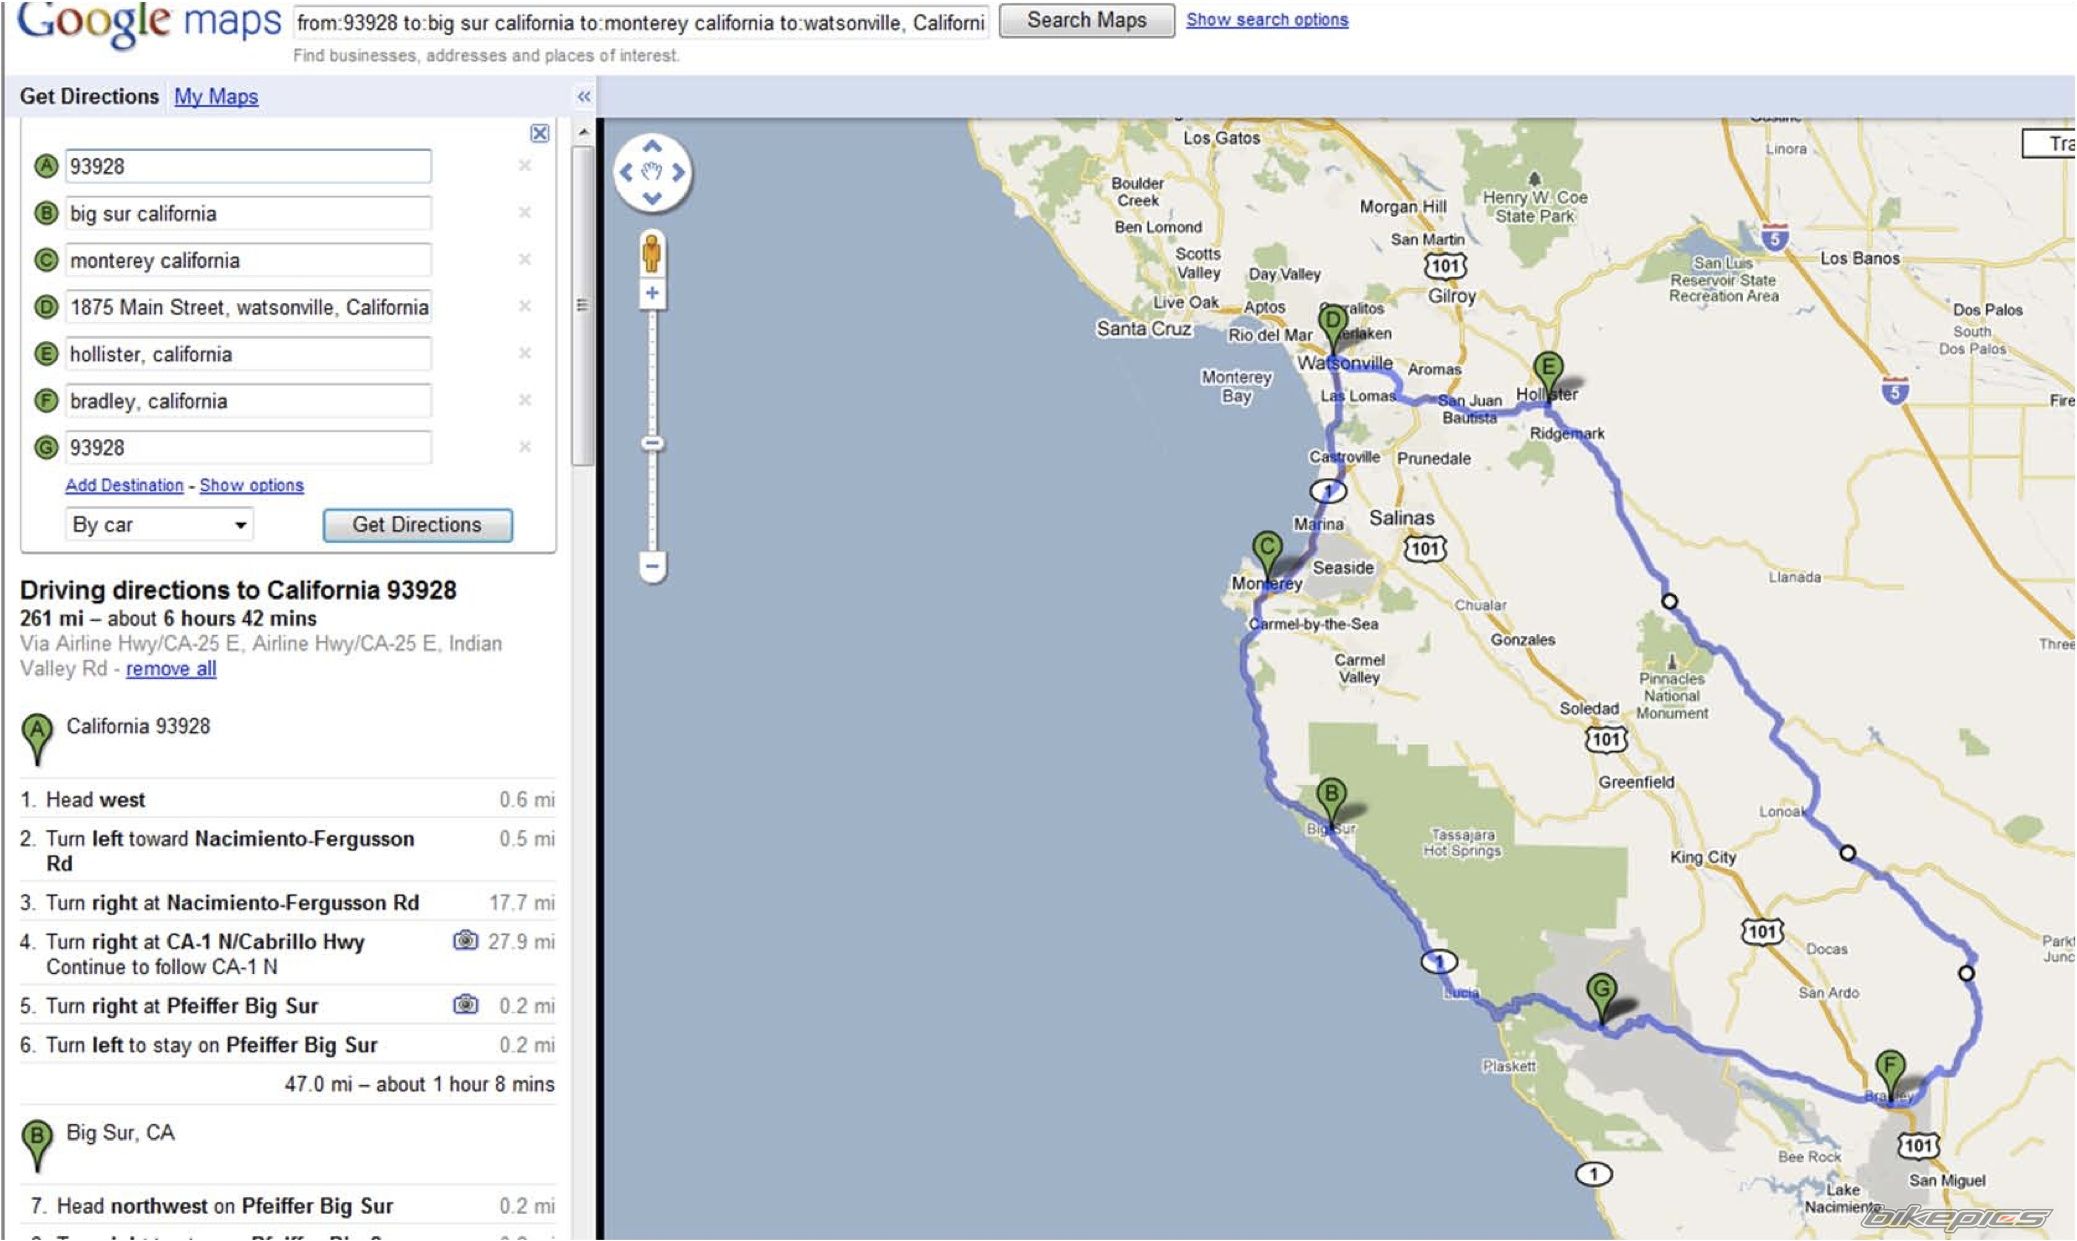Click the hand icon in pan control
Viewport: 2077px width, 1241px height.
652,172
